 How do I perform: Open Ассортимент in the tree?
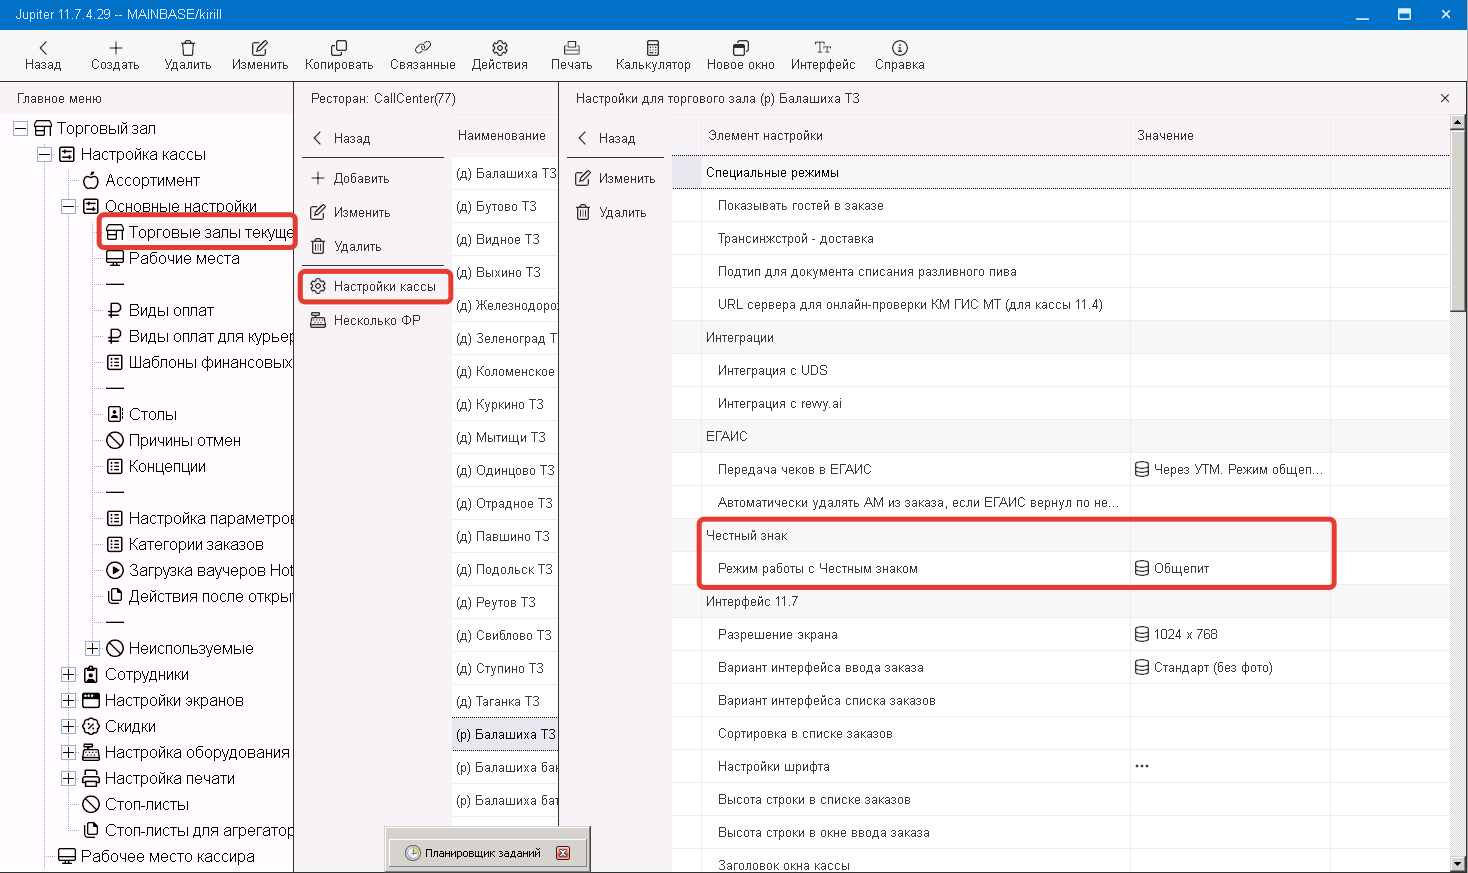coord(141,180)
